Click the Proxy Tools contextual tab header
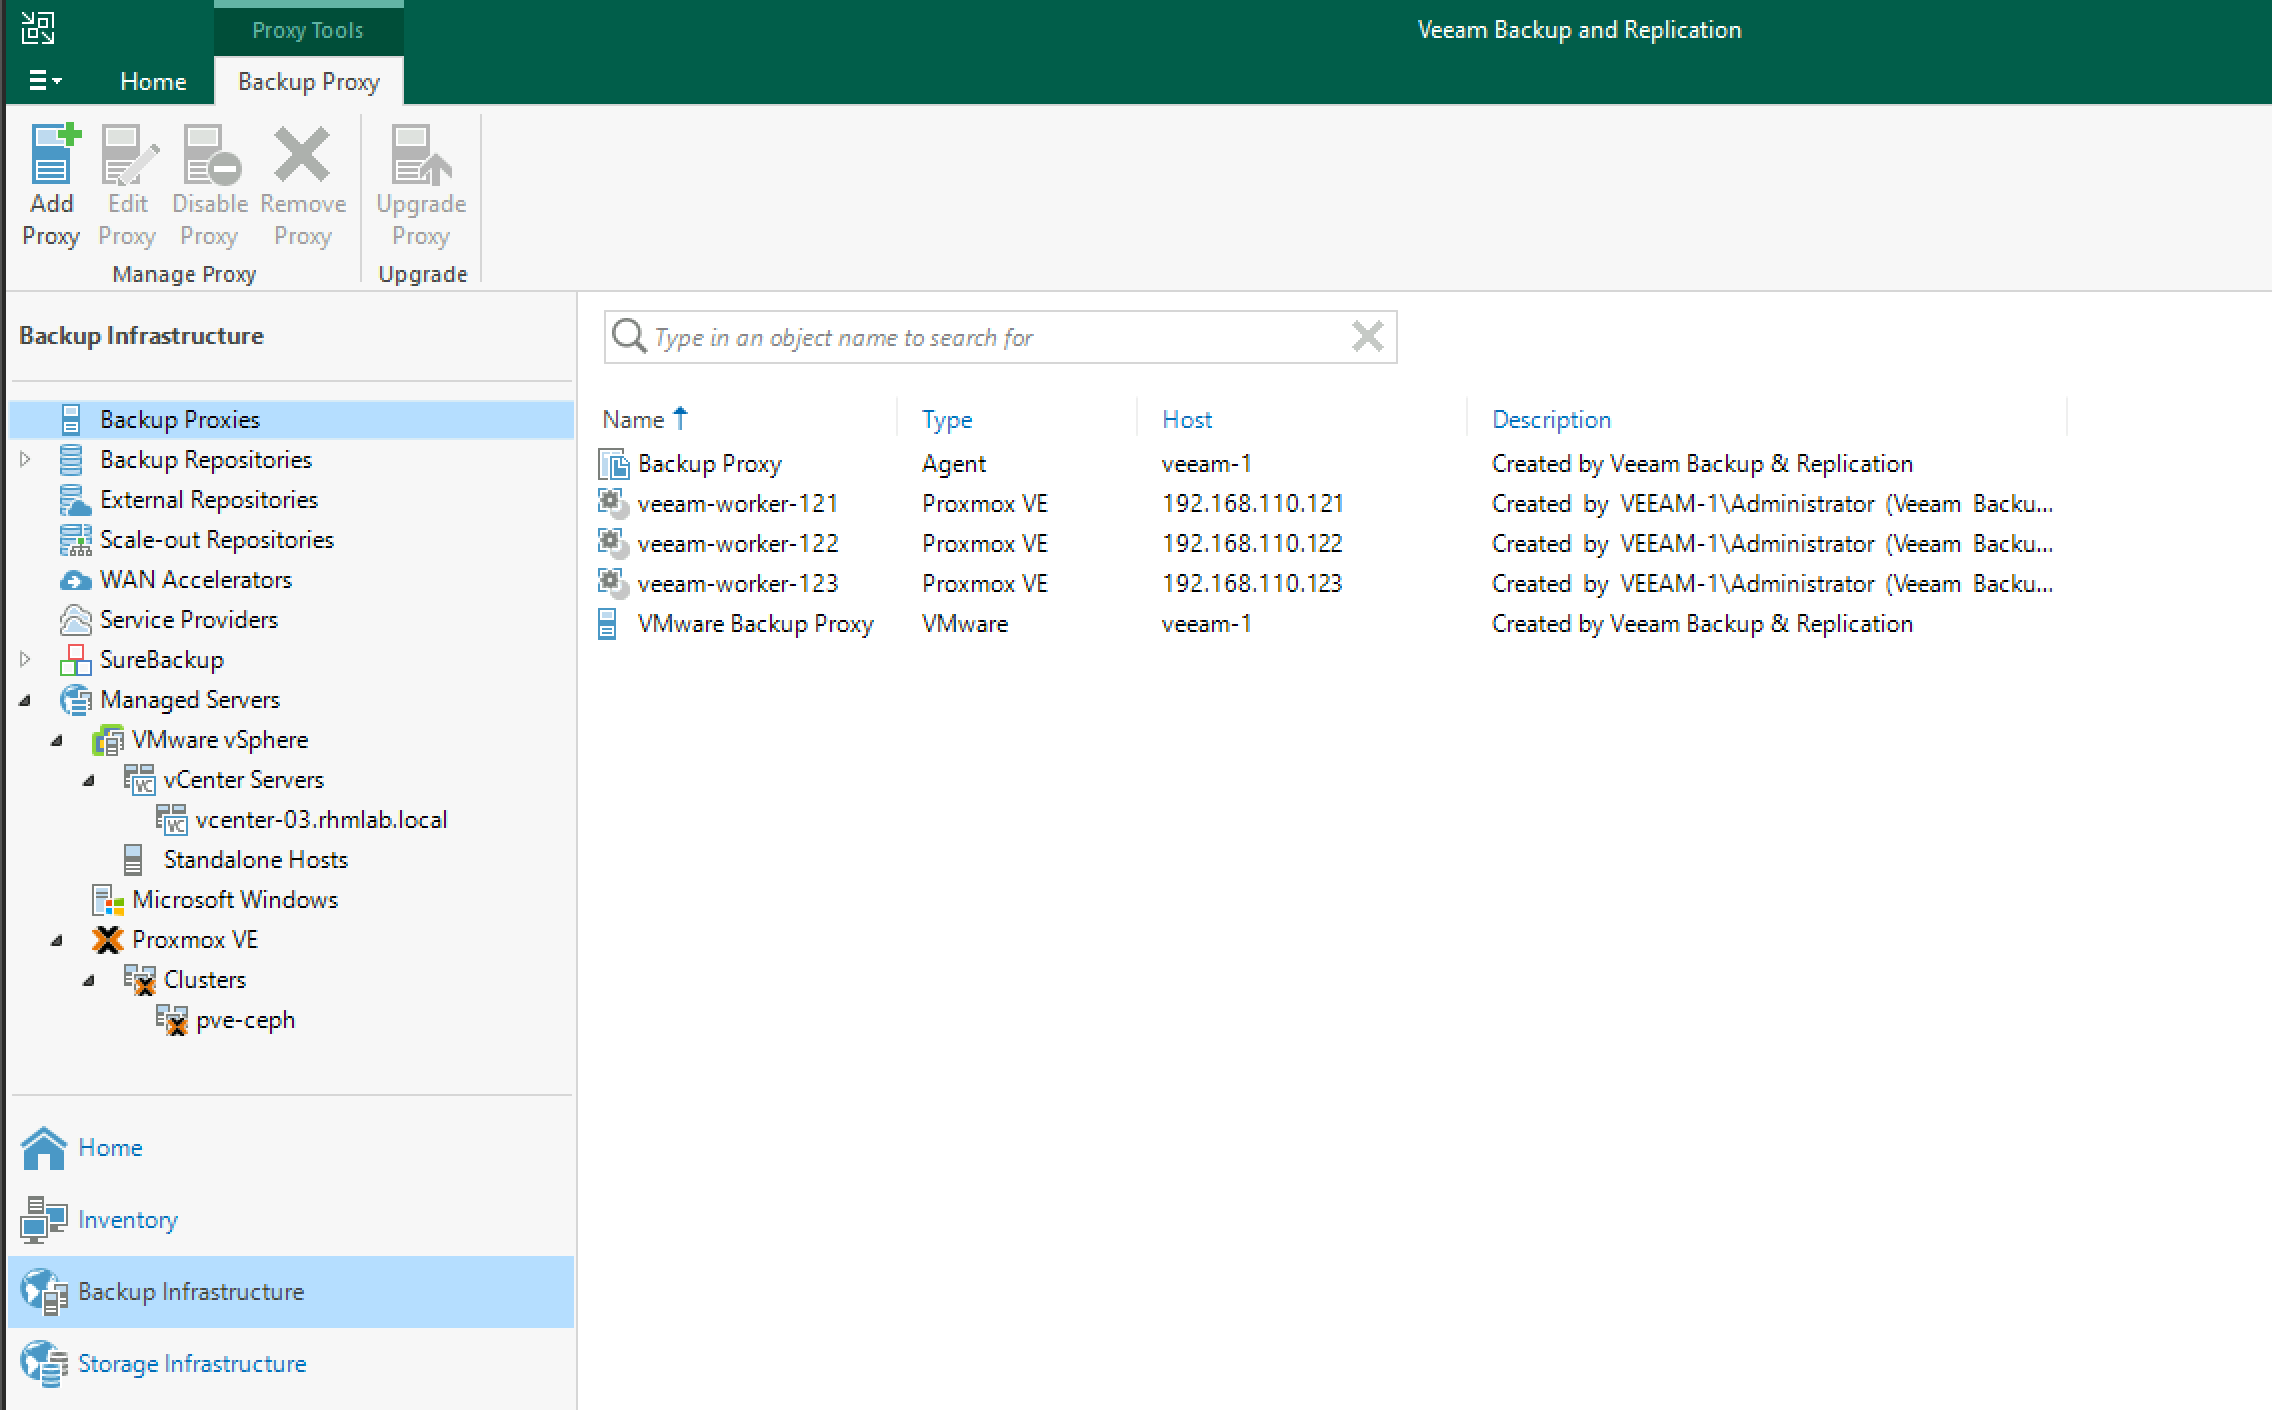Image resolution: width=2272 pixels, height=1410 pixels. (308, 30)
